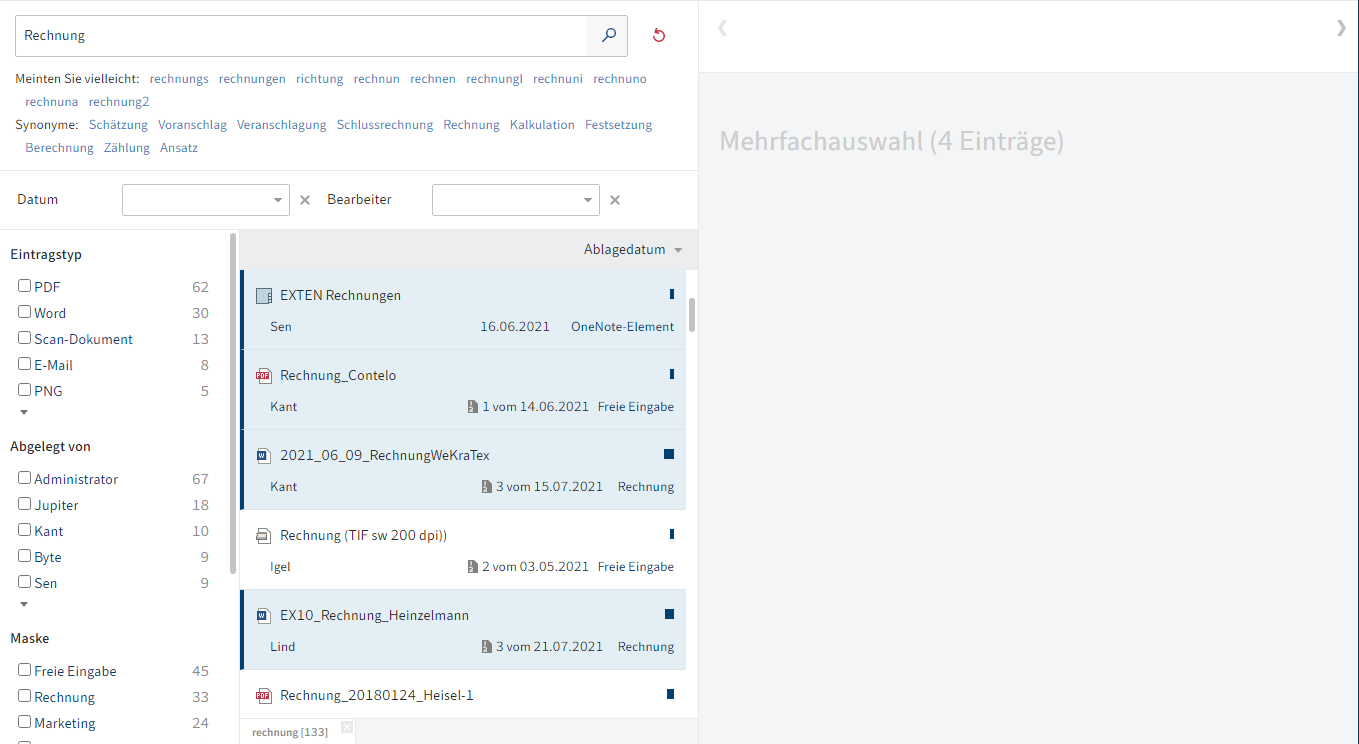Click the filter panel scrollbar

pos(233,403)
